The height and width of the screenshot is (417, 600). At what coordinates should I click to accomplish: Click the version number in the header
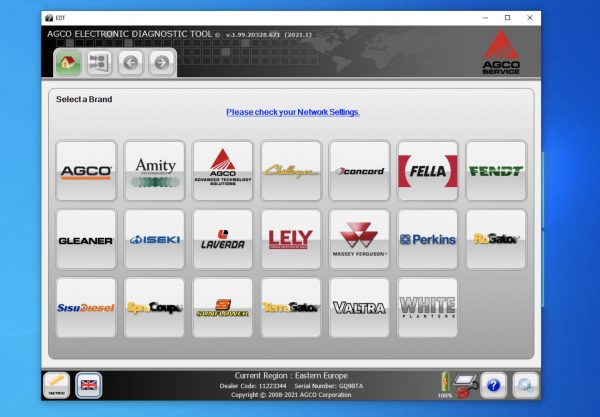269,35
